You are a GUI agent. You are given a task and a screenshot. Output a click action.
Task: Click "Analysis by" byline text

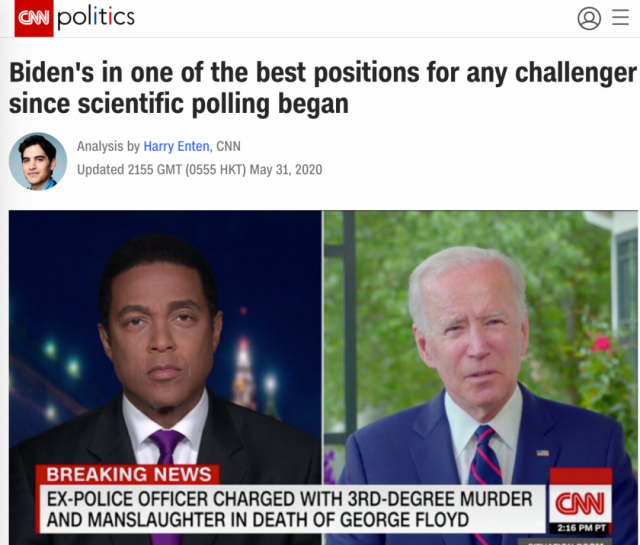click(x=108, y=146)
